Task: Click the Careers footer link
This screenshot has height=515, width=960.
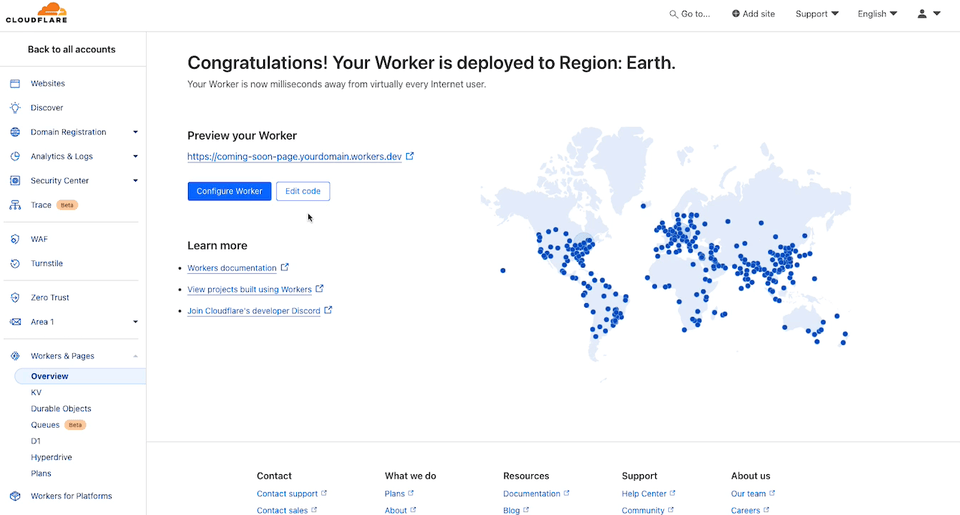Action: coord(746,510)
